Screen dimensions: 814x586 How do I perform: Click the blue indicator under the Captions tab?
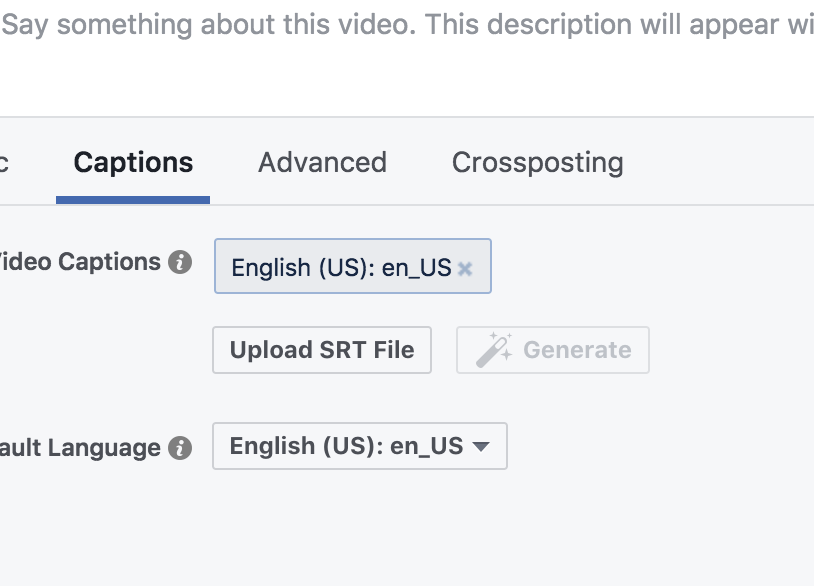tap(133, 200)
